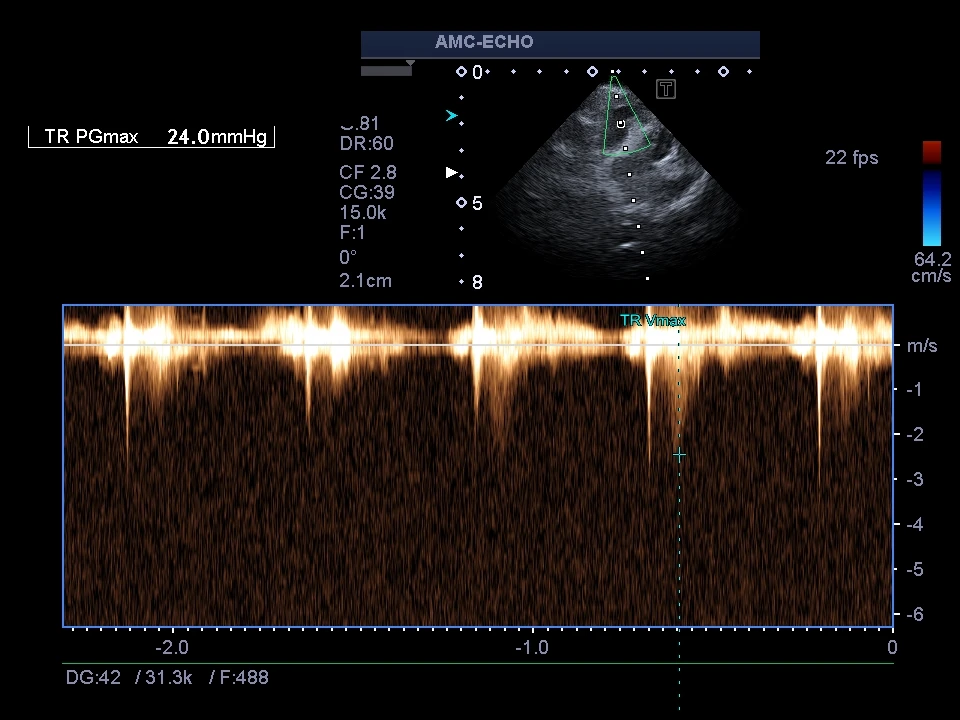Click the /31.3k Doppler value
This screenshot has height=720, width=960.
(x=164, y=677)
